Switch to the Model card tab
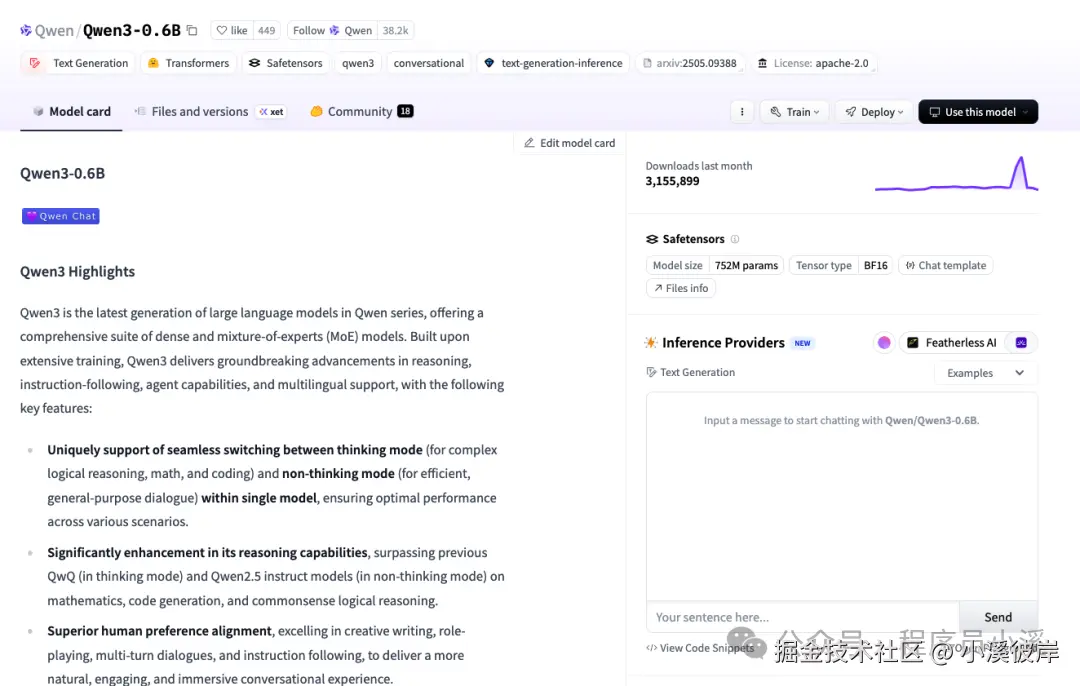 72,112
